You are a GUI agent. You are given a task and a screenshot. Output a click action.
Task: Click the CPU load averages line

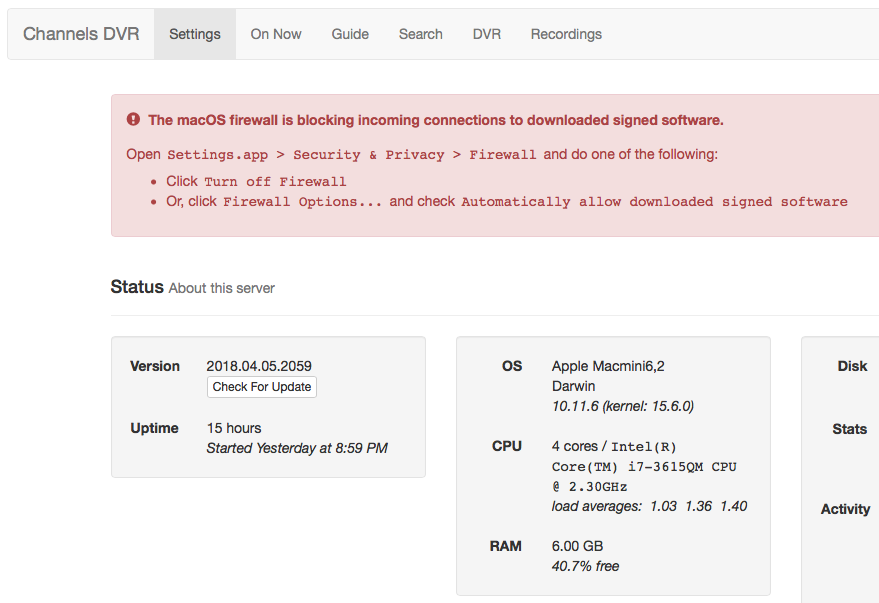pos(649,506)
